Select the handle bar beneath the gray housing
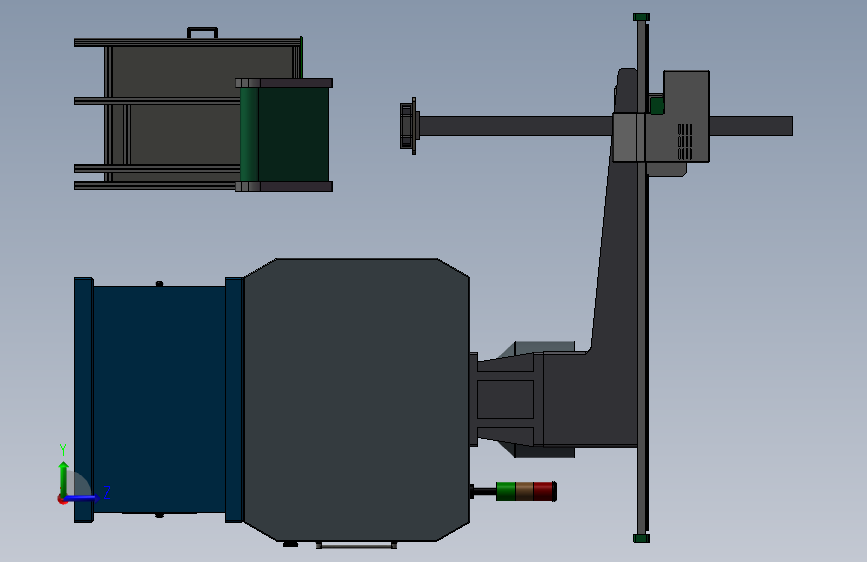This screenshot has width=867, height=562. click(357, 545)
